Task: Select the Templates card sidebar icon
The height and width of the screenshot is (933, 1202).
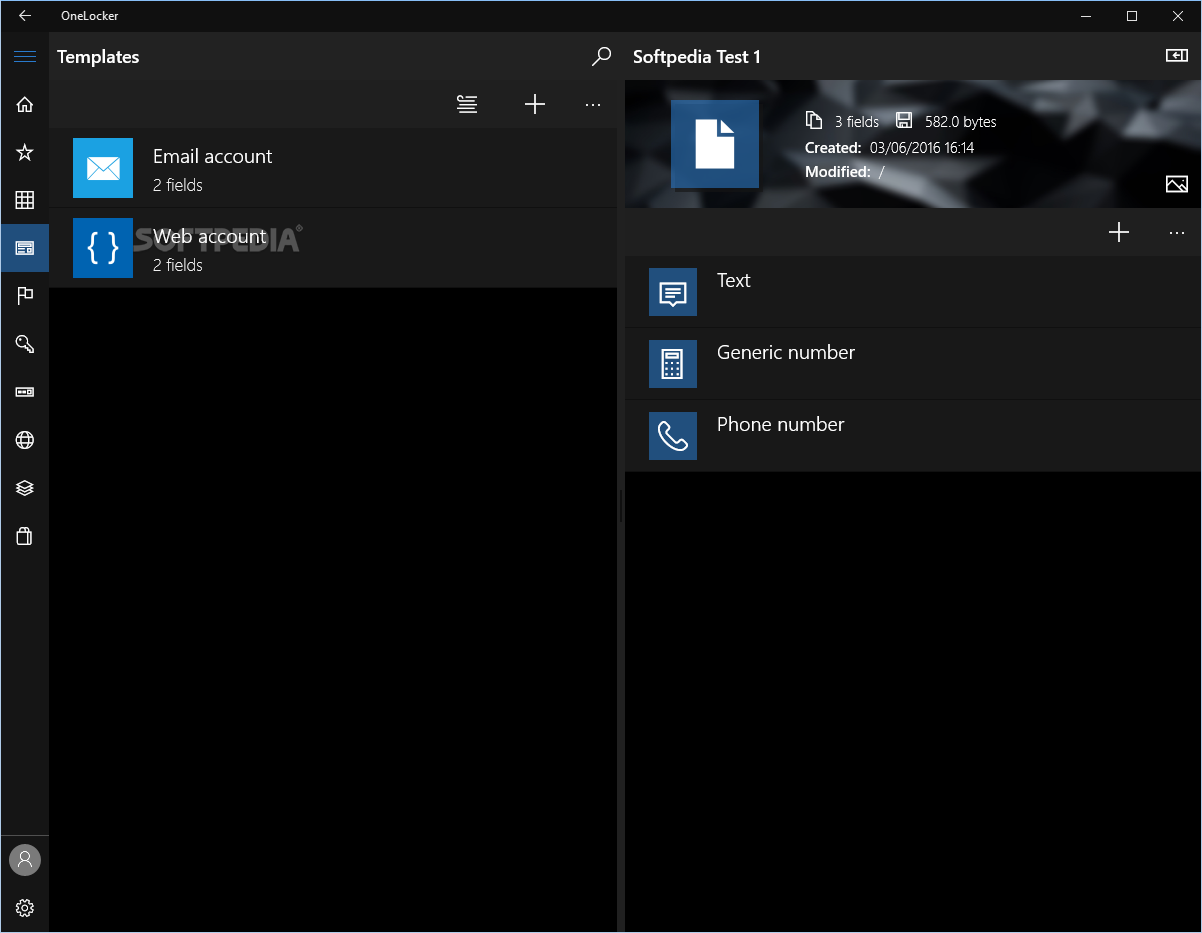Action: (25, 248)
